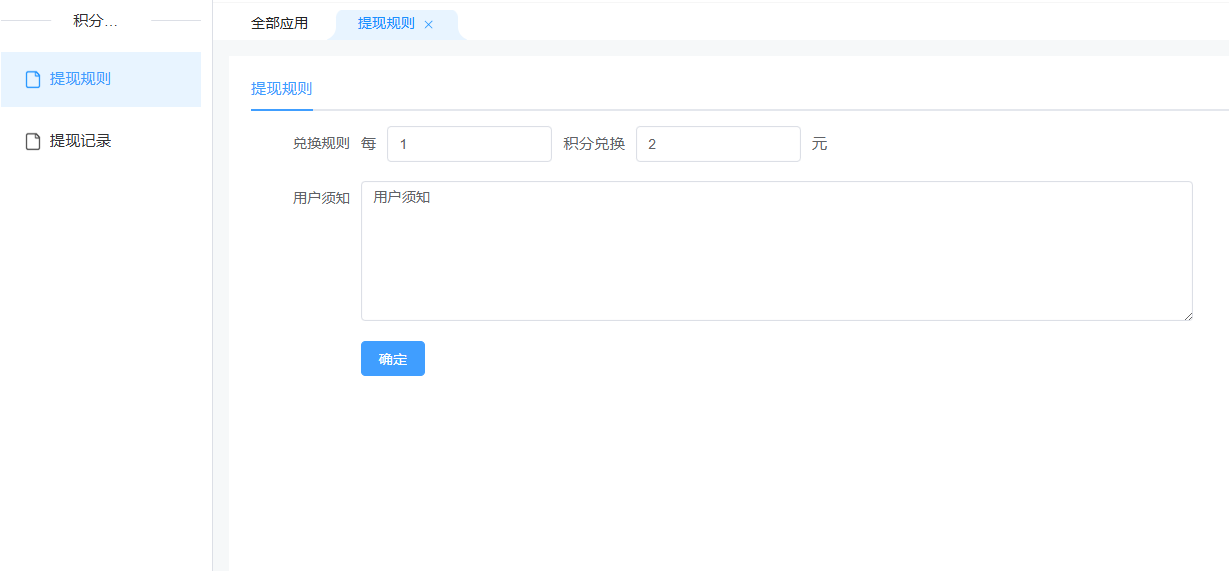Click the 每 text before first input

pos(369,144)
